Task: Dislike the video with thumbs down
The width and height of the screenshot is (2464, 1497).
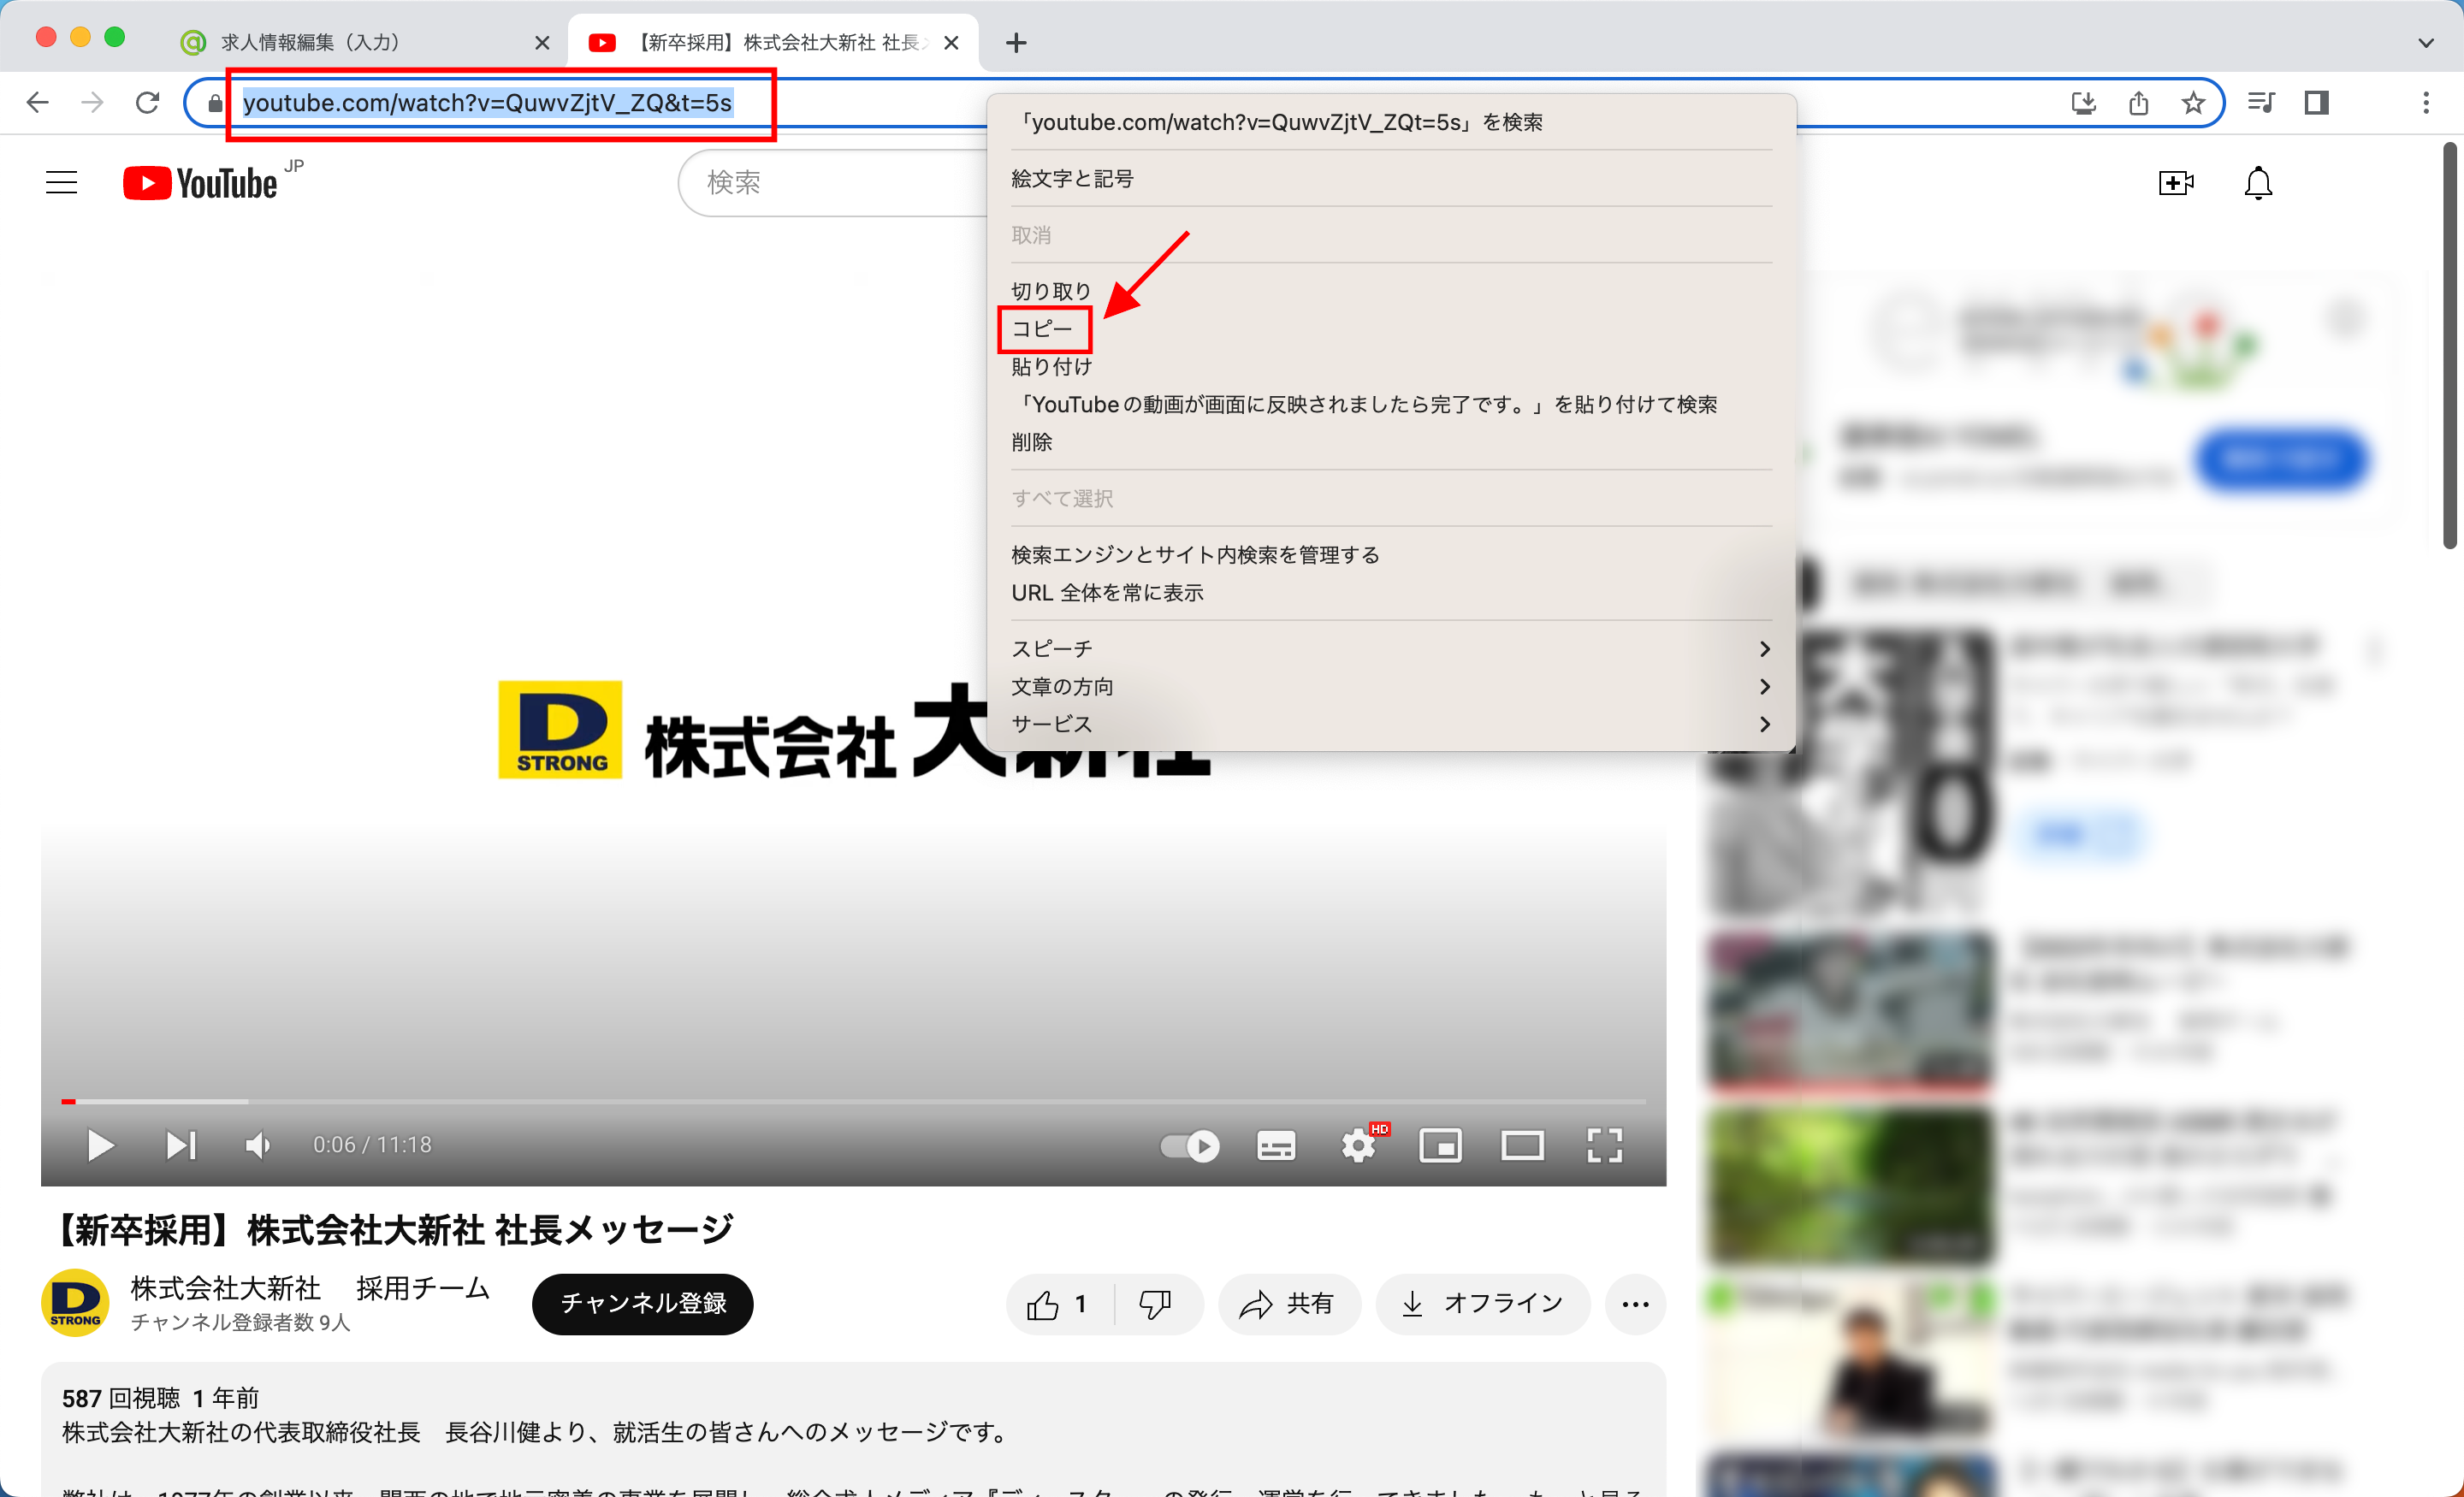Action: tap(1156, 1304)
